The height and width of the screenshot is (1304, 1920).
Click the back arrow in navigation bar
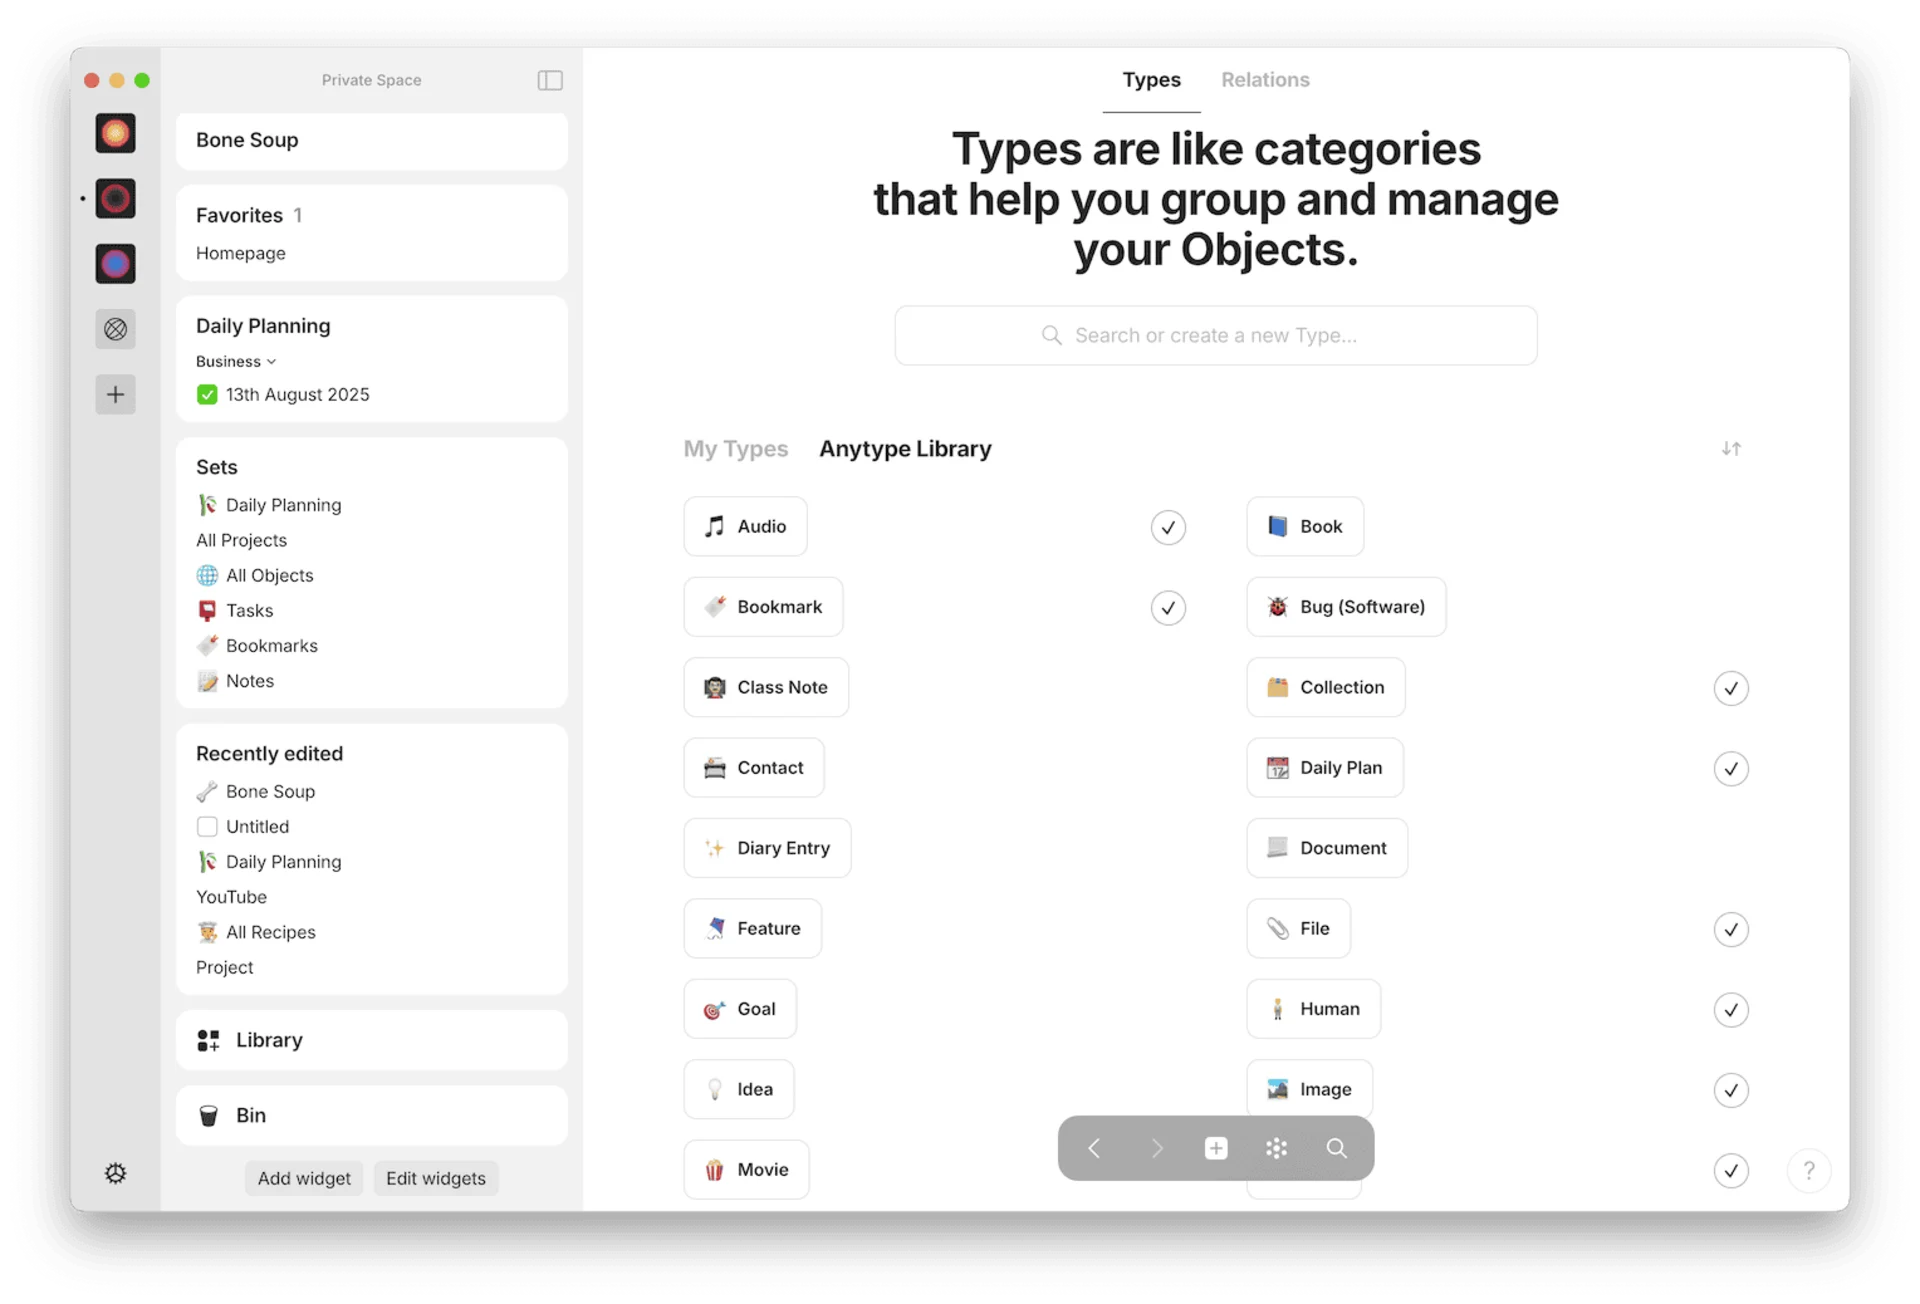[1094, 1148]
